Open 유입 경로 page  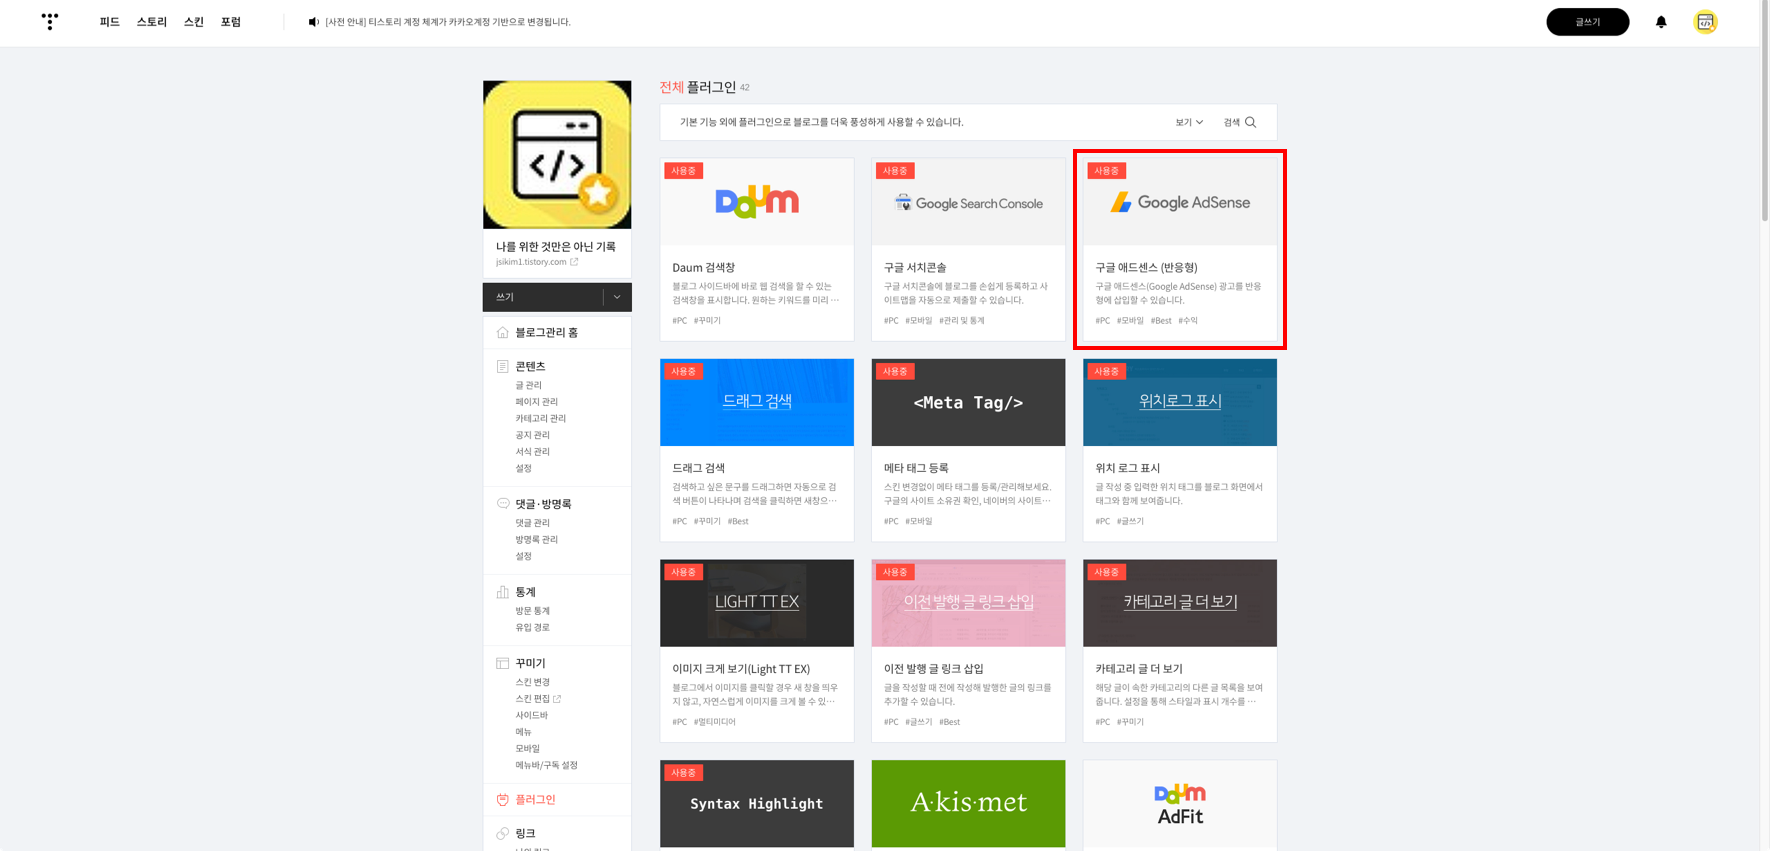(532, 627)
